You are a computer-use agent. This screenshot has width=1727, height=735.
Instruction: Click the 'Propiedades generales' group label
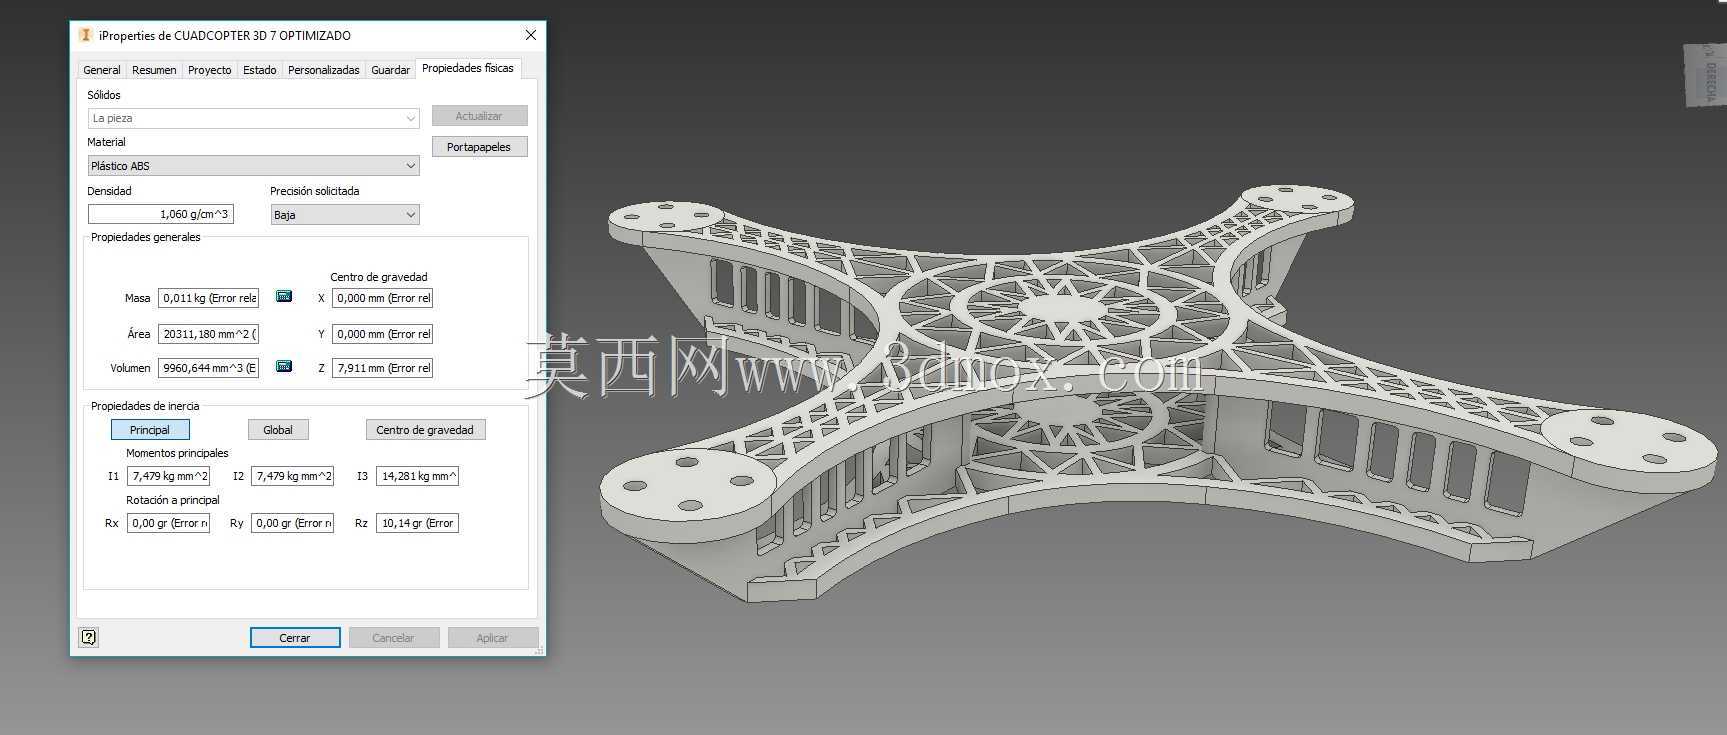click(x=146, y=237)
